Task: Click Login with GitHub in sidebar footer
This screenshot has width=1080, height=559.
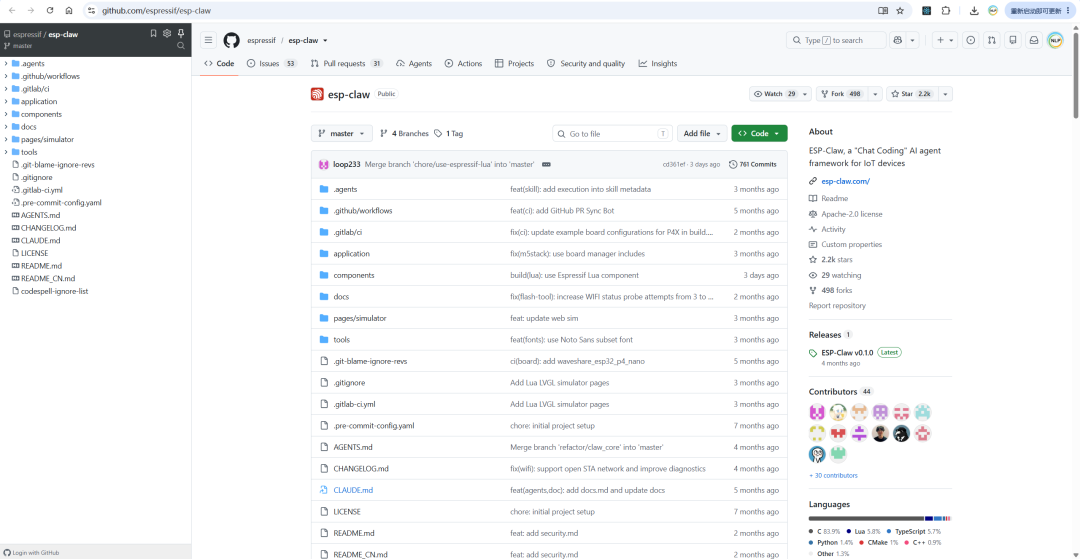Action: tap(32, 553)
